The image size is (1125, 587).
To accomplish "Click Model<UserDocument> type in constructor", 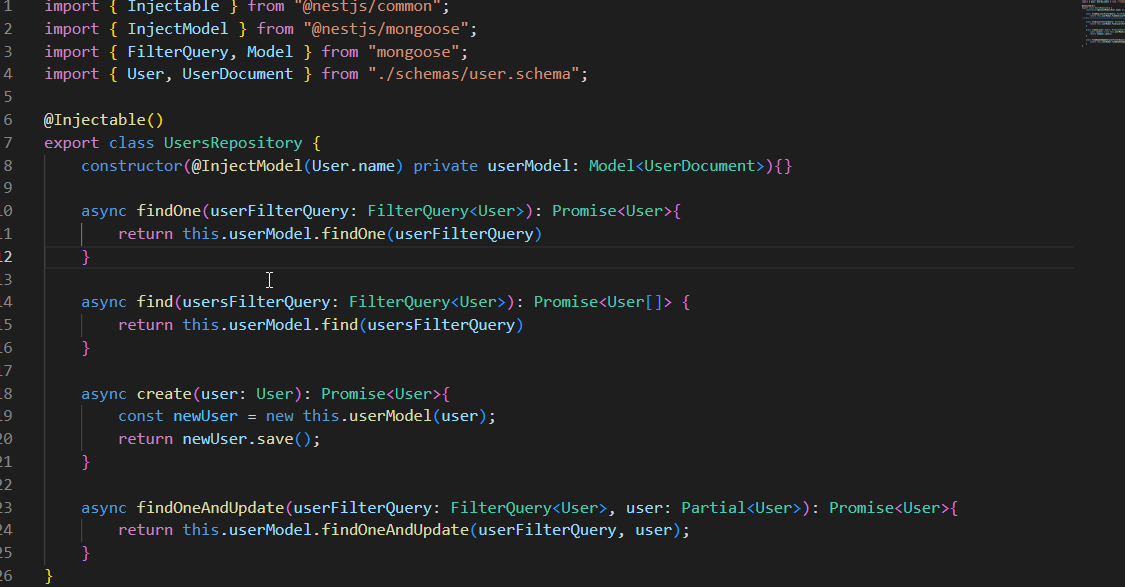I will 677,166.
